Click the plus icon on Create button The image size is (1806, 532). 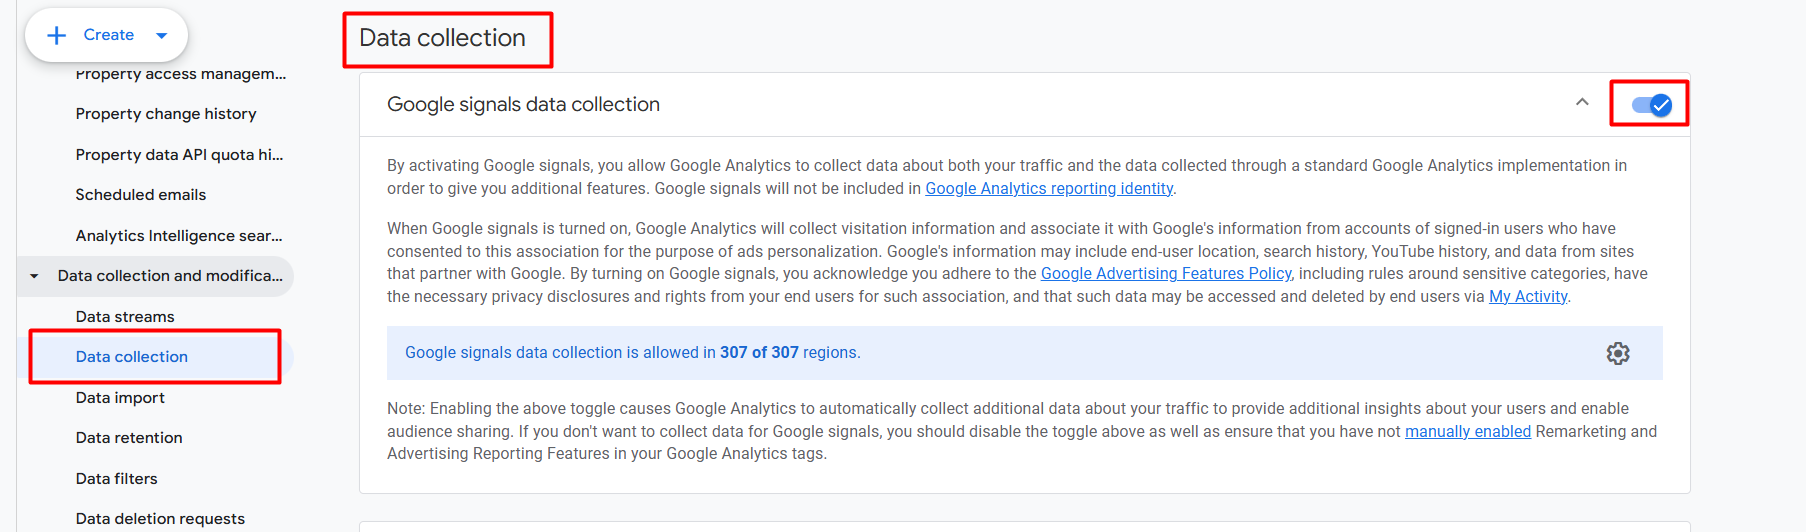click(x=57, y=35)
